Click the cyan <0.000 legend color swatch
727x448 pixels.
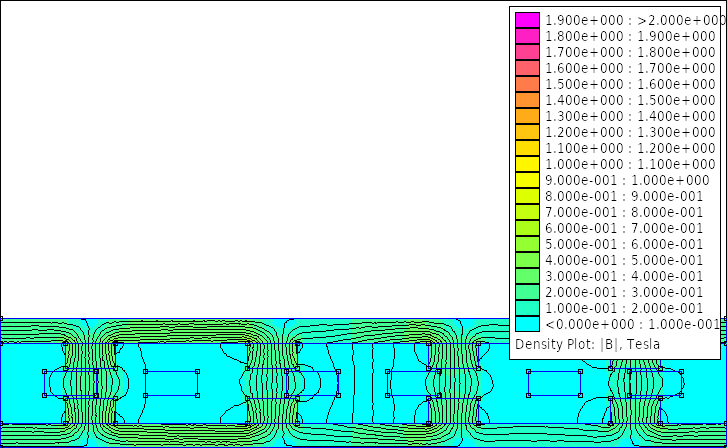pyautogui.click(x=527, y=324)
